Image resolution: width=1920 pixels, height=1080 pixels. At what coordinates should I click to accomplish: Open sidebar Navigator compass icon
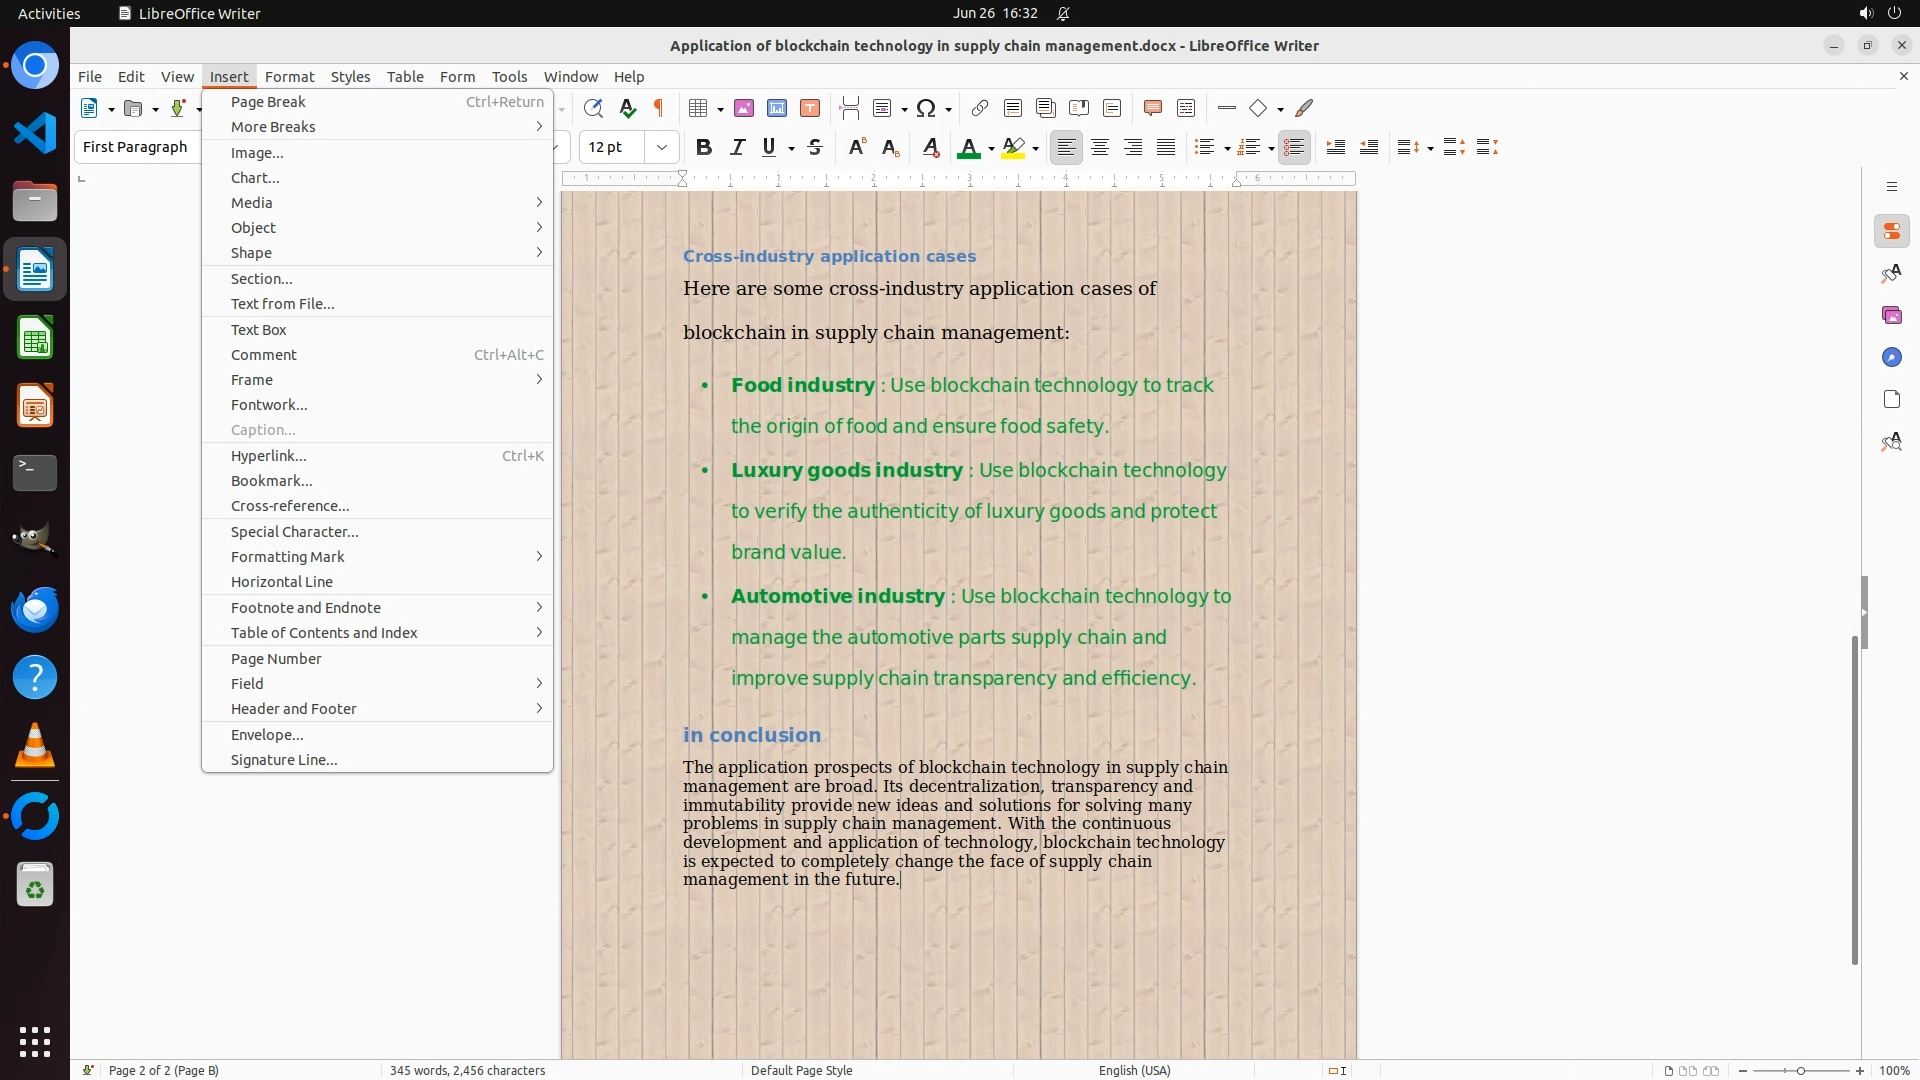coord(1891,358)
